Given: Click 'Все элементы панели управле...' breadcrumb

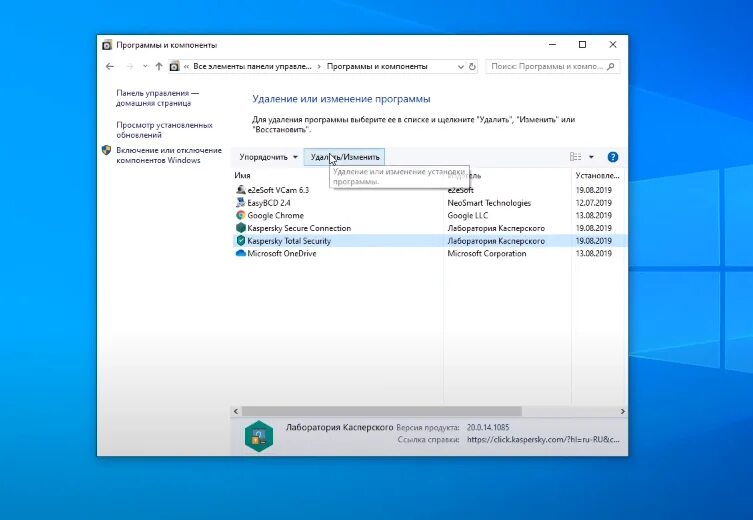Looking at the screenshot, I should 252,67.
